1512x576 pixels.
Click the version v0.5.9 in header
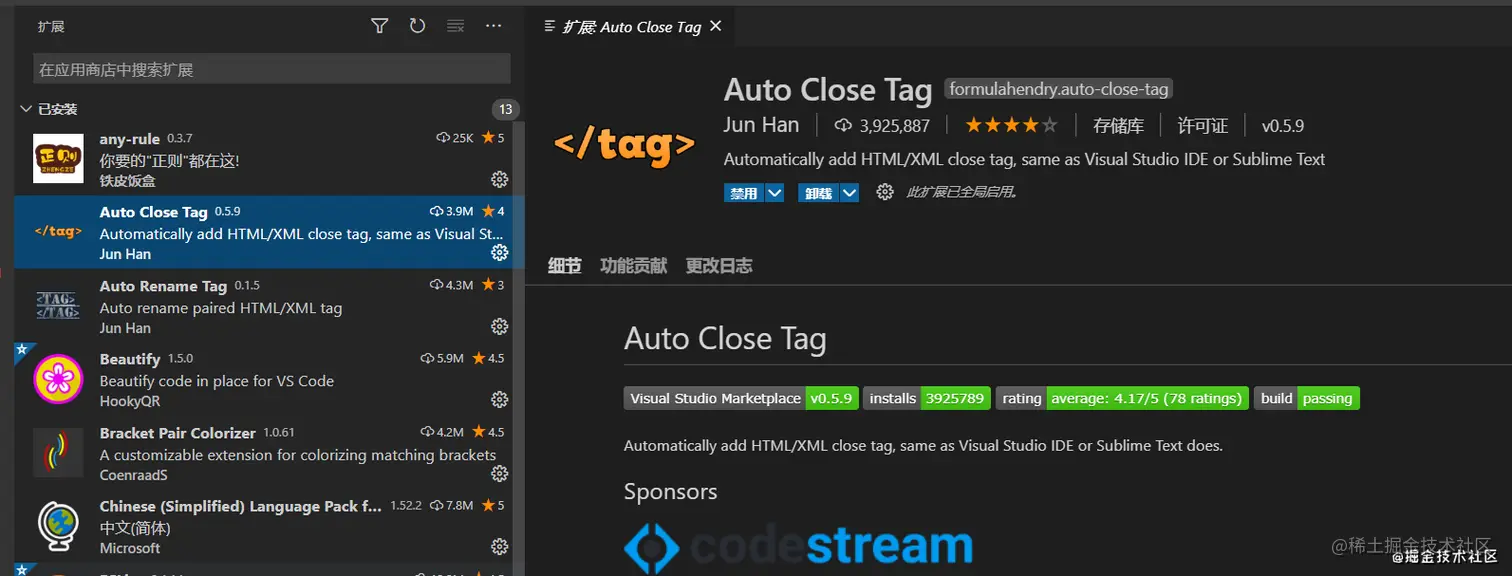(1282, 126)
